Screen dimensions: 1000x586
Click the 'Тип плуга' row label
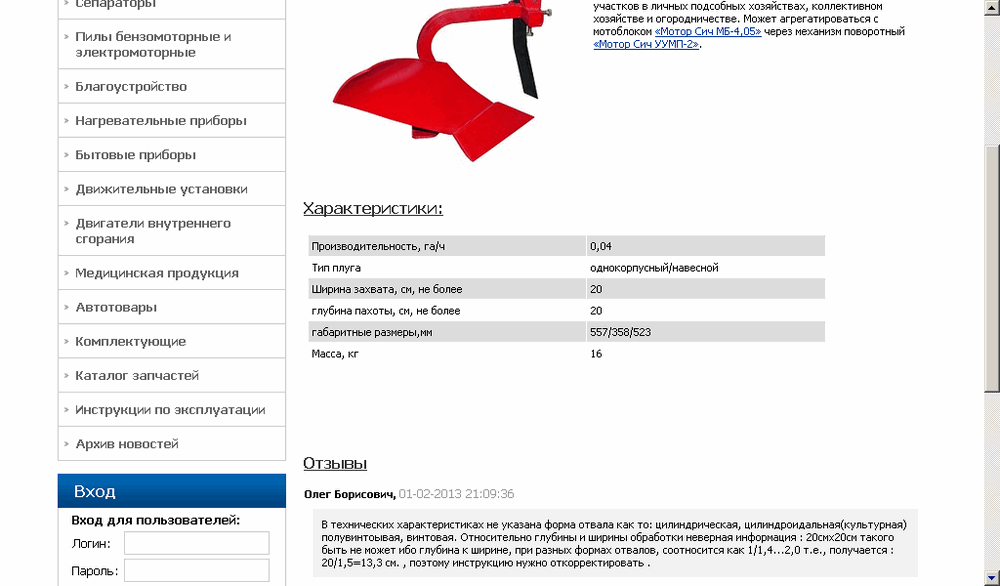tap(336, 268)
